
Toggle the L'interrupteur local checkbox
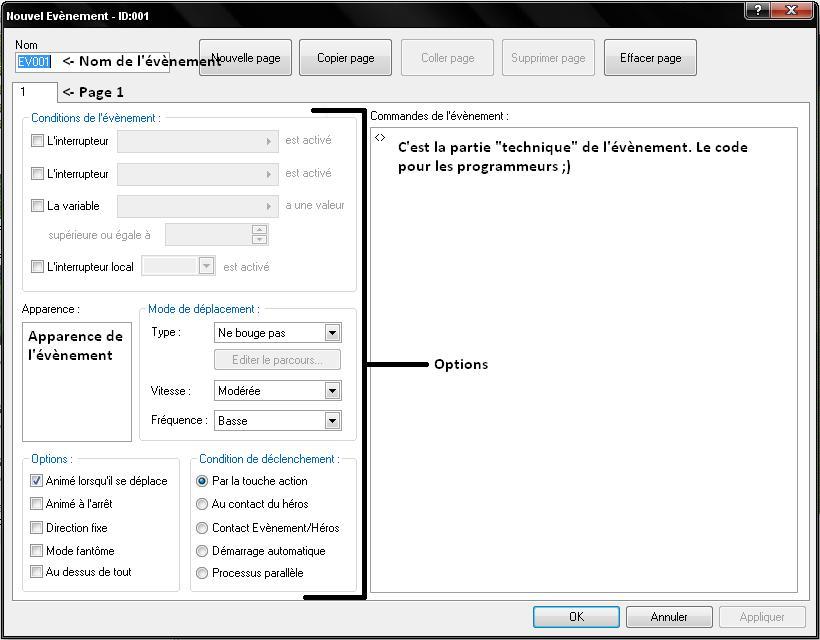pyautogui.click(x=38, y=267)
